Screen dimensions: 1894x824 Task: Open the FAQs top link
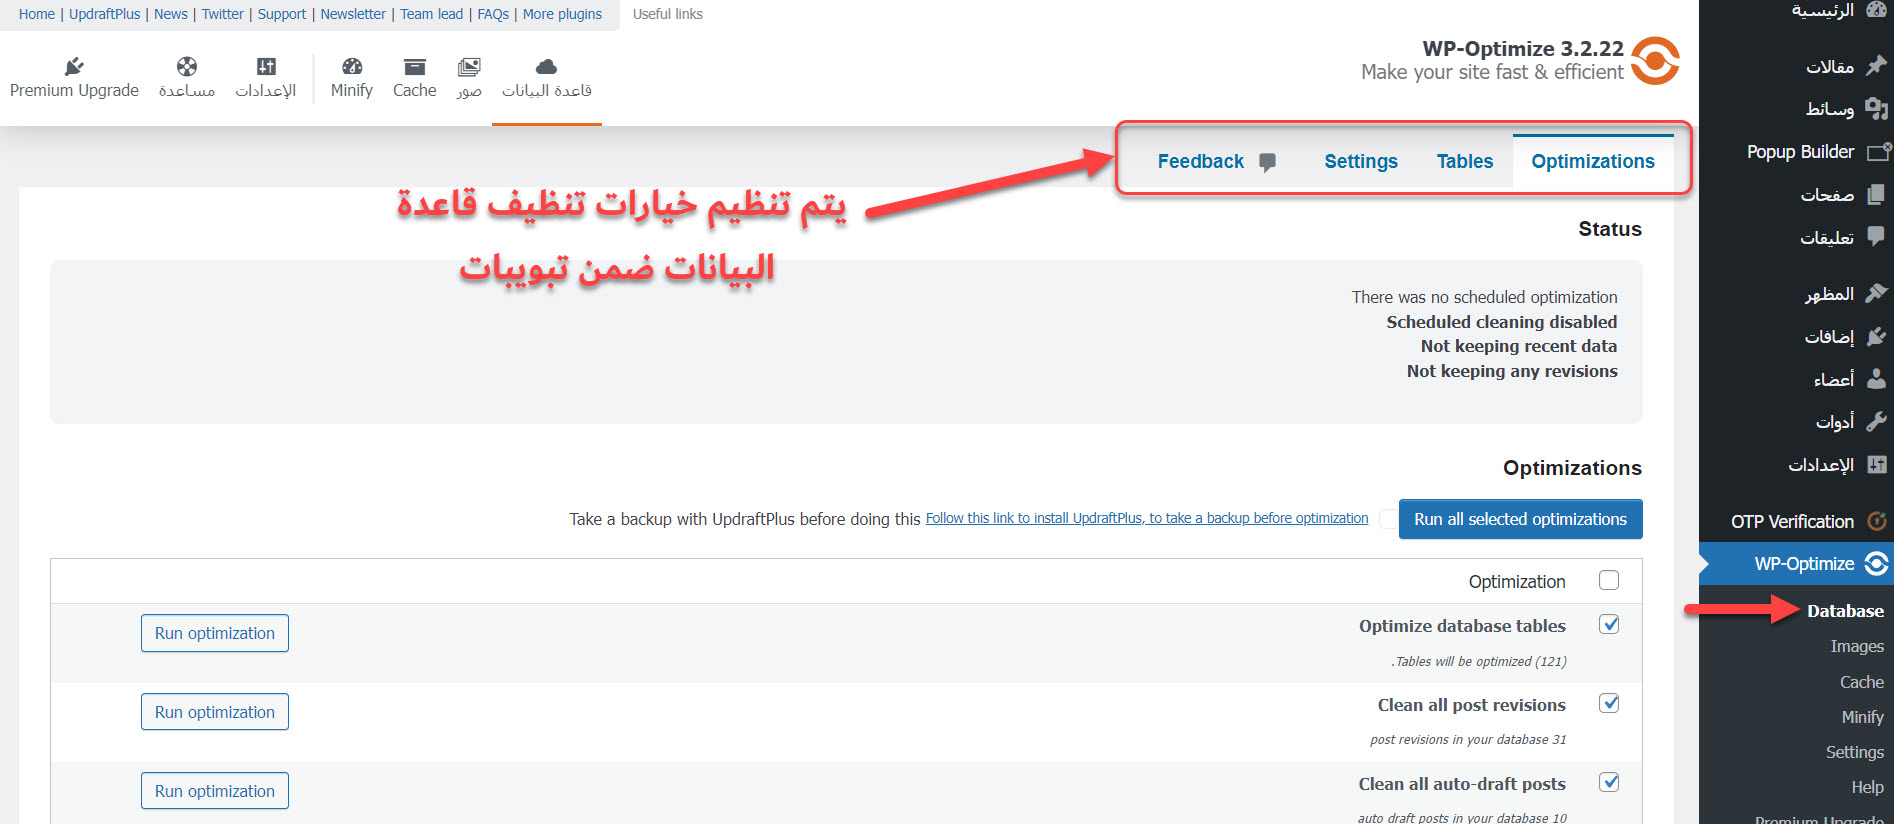493,14
